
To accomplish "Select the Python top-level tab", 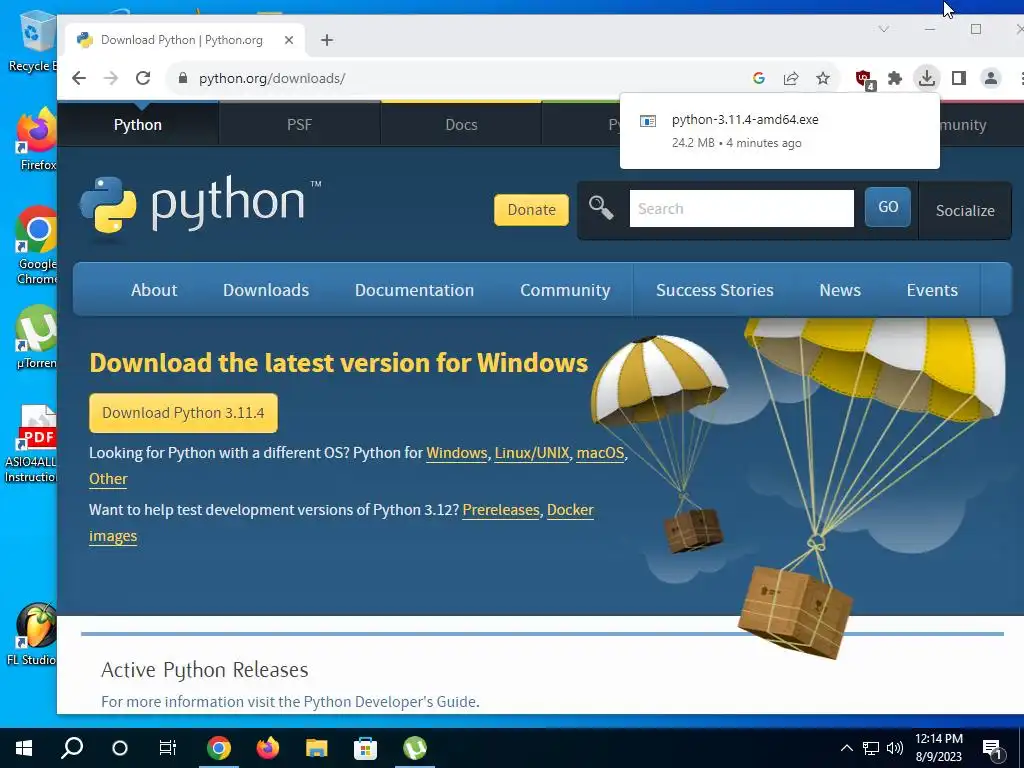I will [x=138, y=125].
